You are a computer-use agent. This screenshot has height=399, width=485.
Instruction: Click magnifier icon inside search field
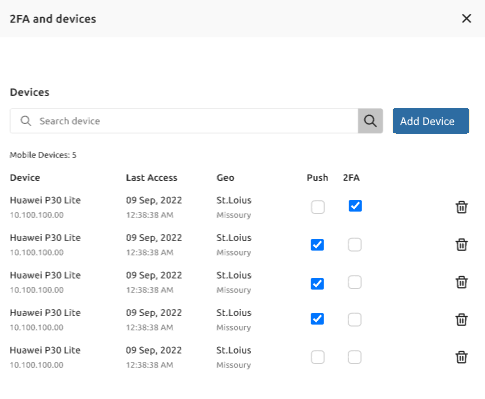click(26, 121)
